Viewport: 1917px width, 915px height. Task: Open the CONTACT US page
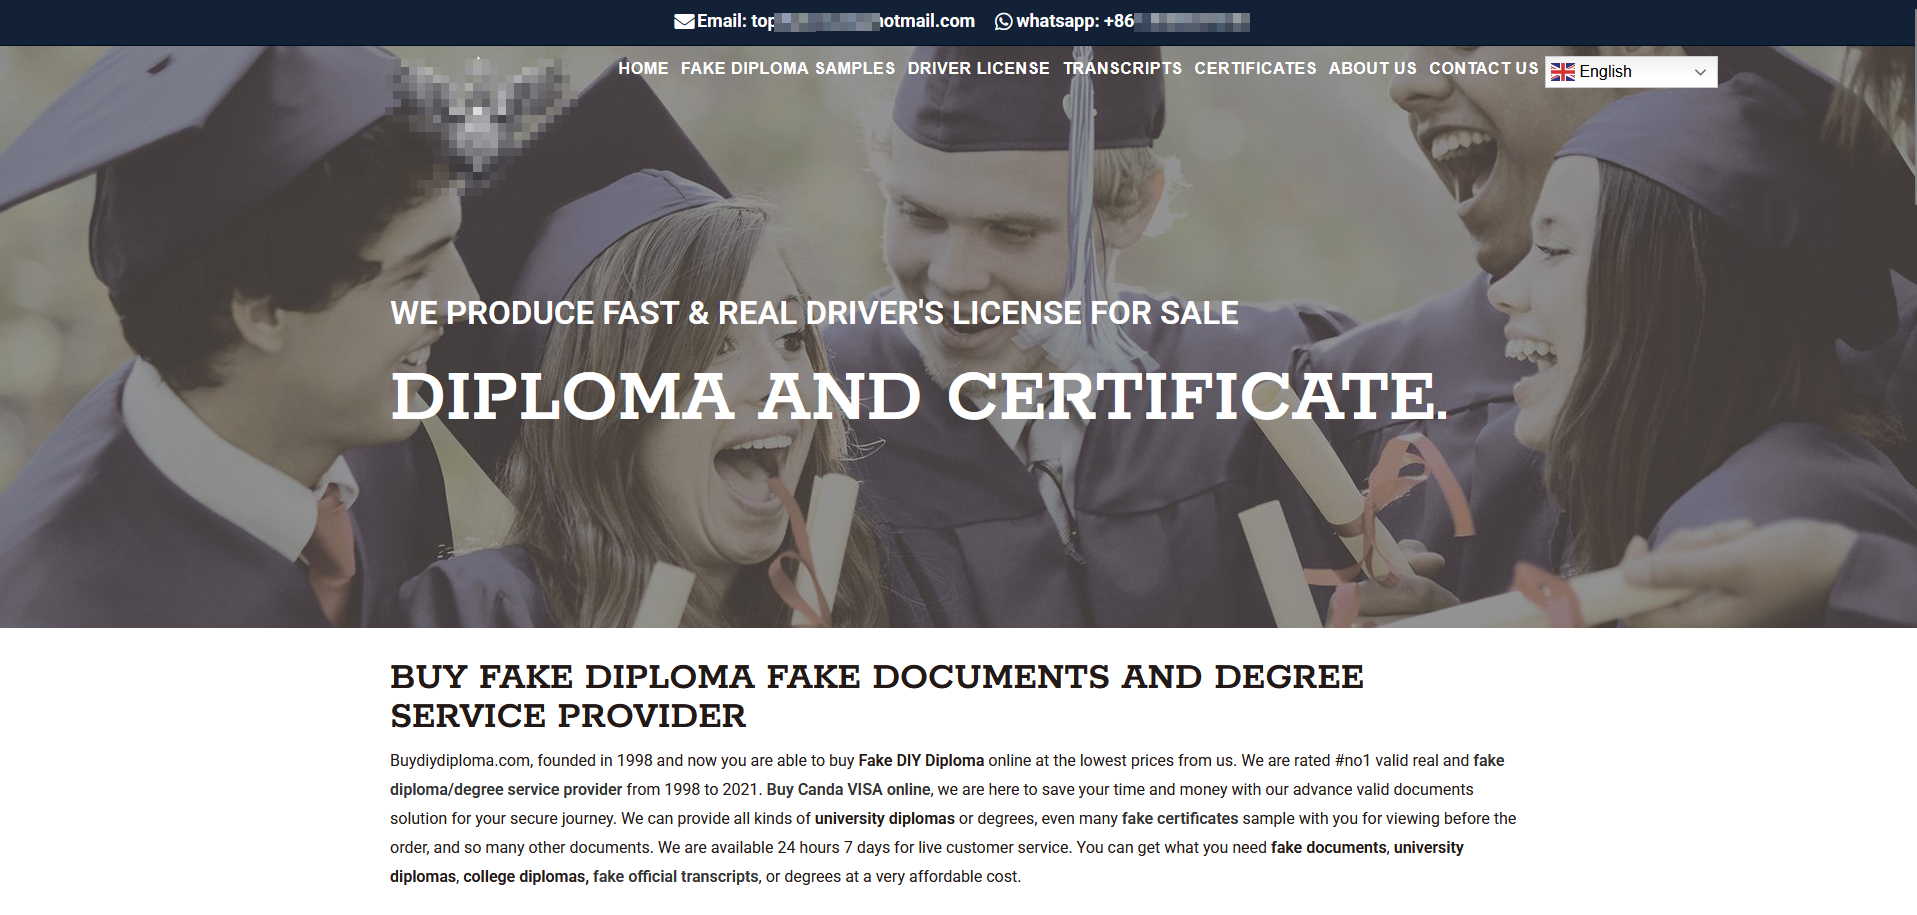(x=1483, y=68)
